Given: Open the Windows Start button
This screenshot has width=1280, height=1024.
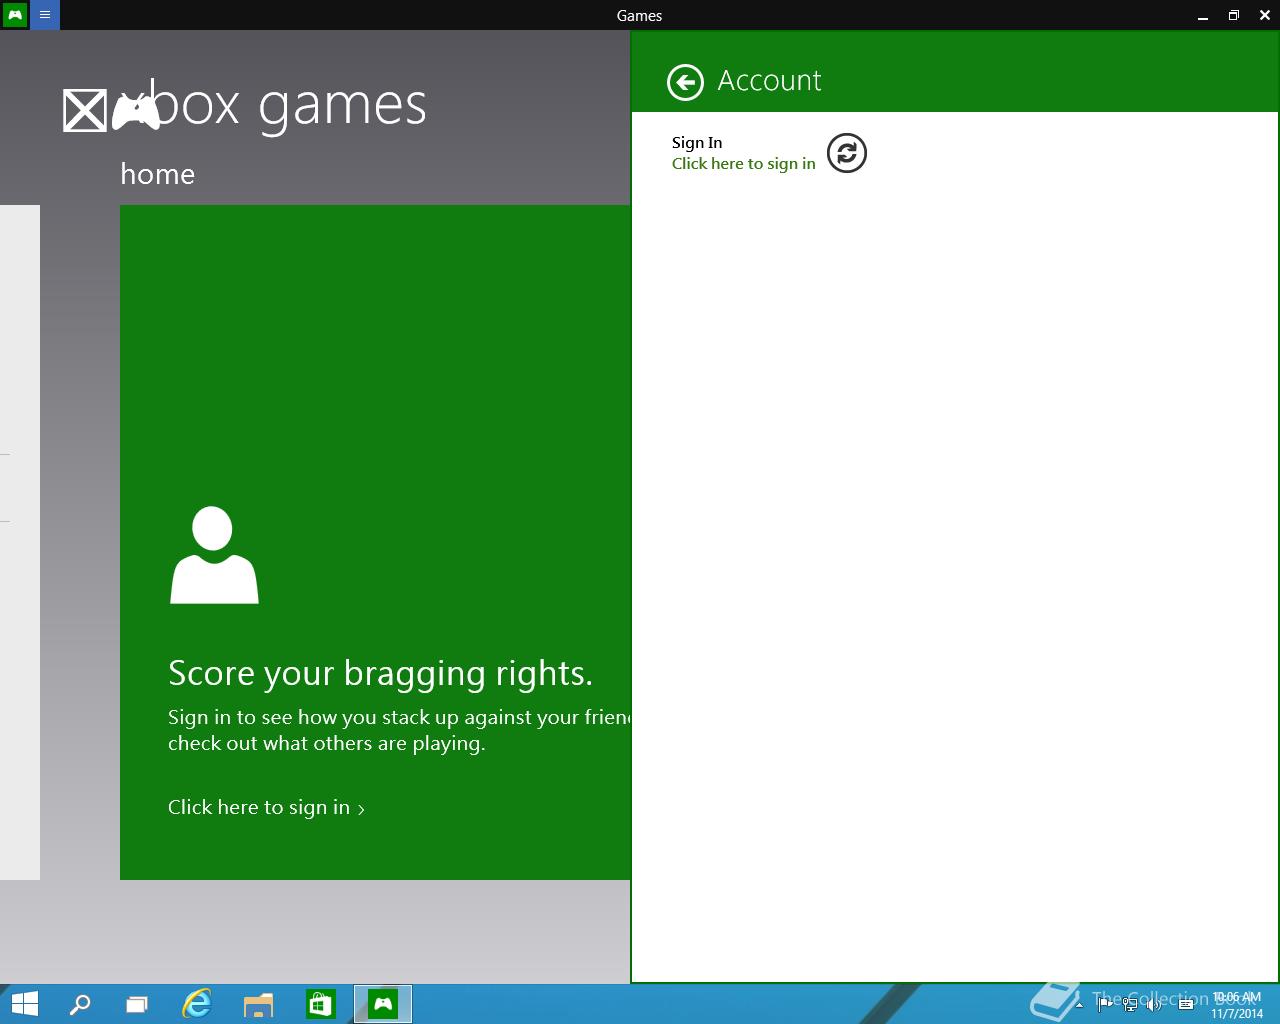Looking at the screenshot, I should point(24,1004).
